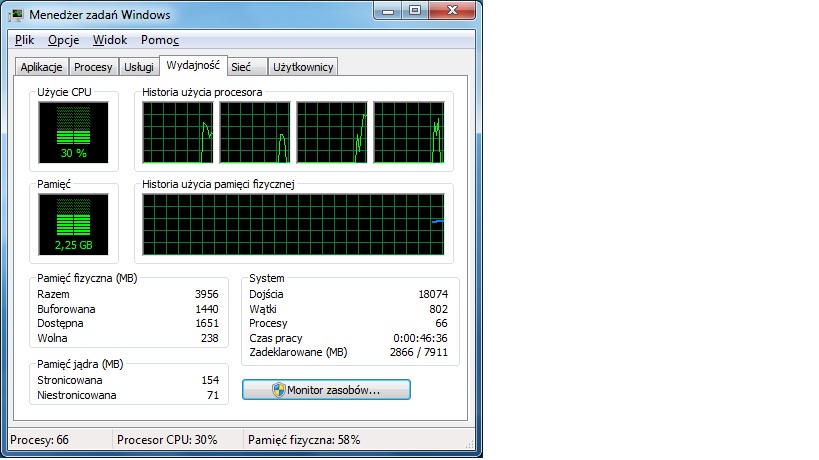Switch to the Użytkownicy tab
The height and width of the screenshot is (460, 819).
[303, 67]
